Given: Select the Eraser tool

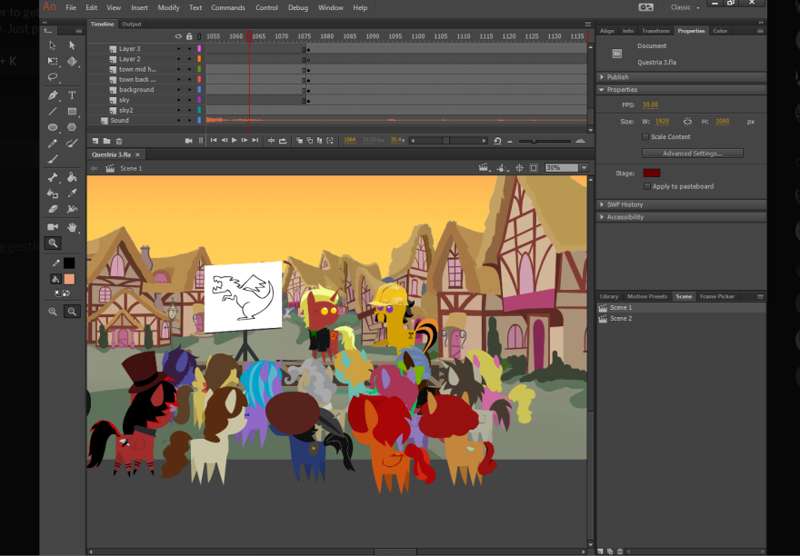Looking at the screenshot, I should [x=53, y=209].
